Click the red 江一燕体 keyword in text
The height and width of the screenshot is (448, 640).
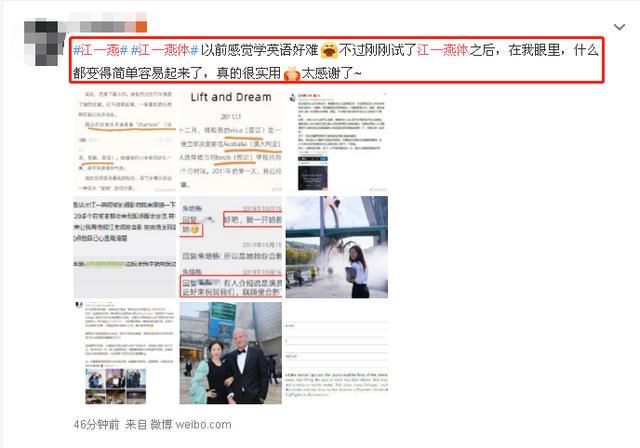point(442,50)
